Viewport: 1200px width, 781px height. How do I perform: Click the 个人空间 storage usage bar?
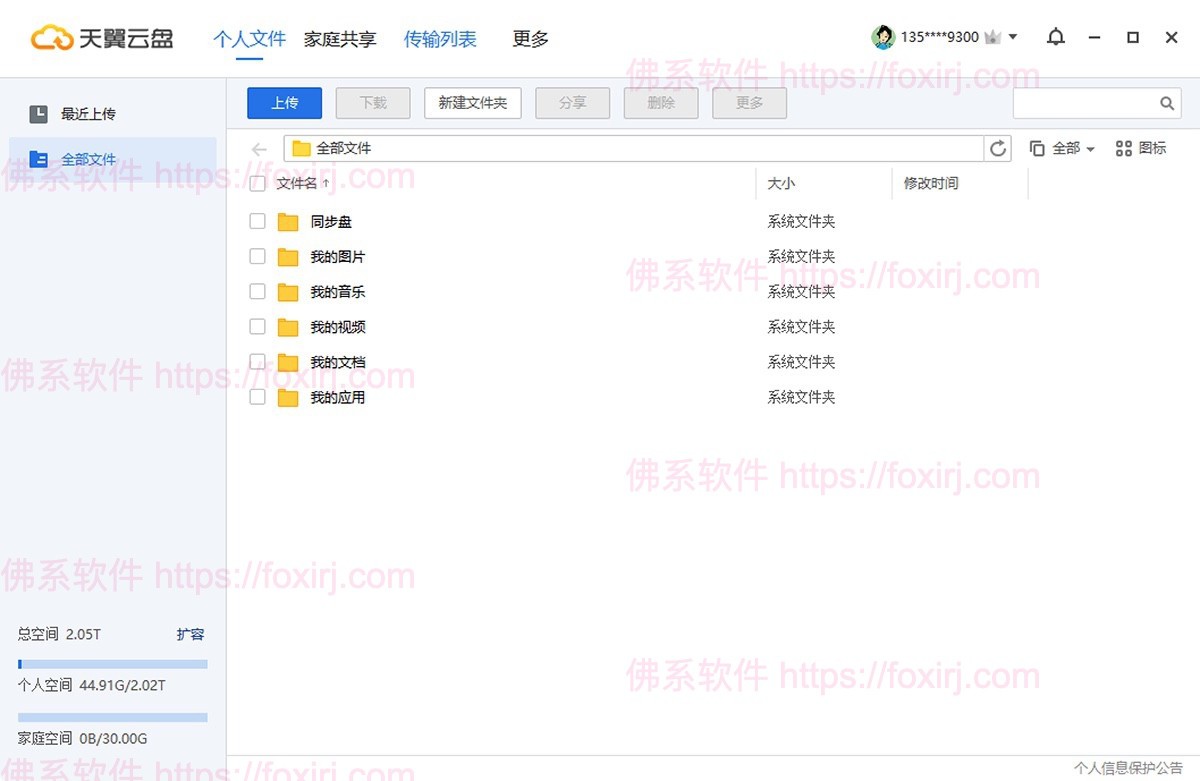pyautogui.click(x=112, y=664)
